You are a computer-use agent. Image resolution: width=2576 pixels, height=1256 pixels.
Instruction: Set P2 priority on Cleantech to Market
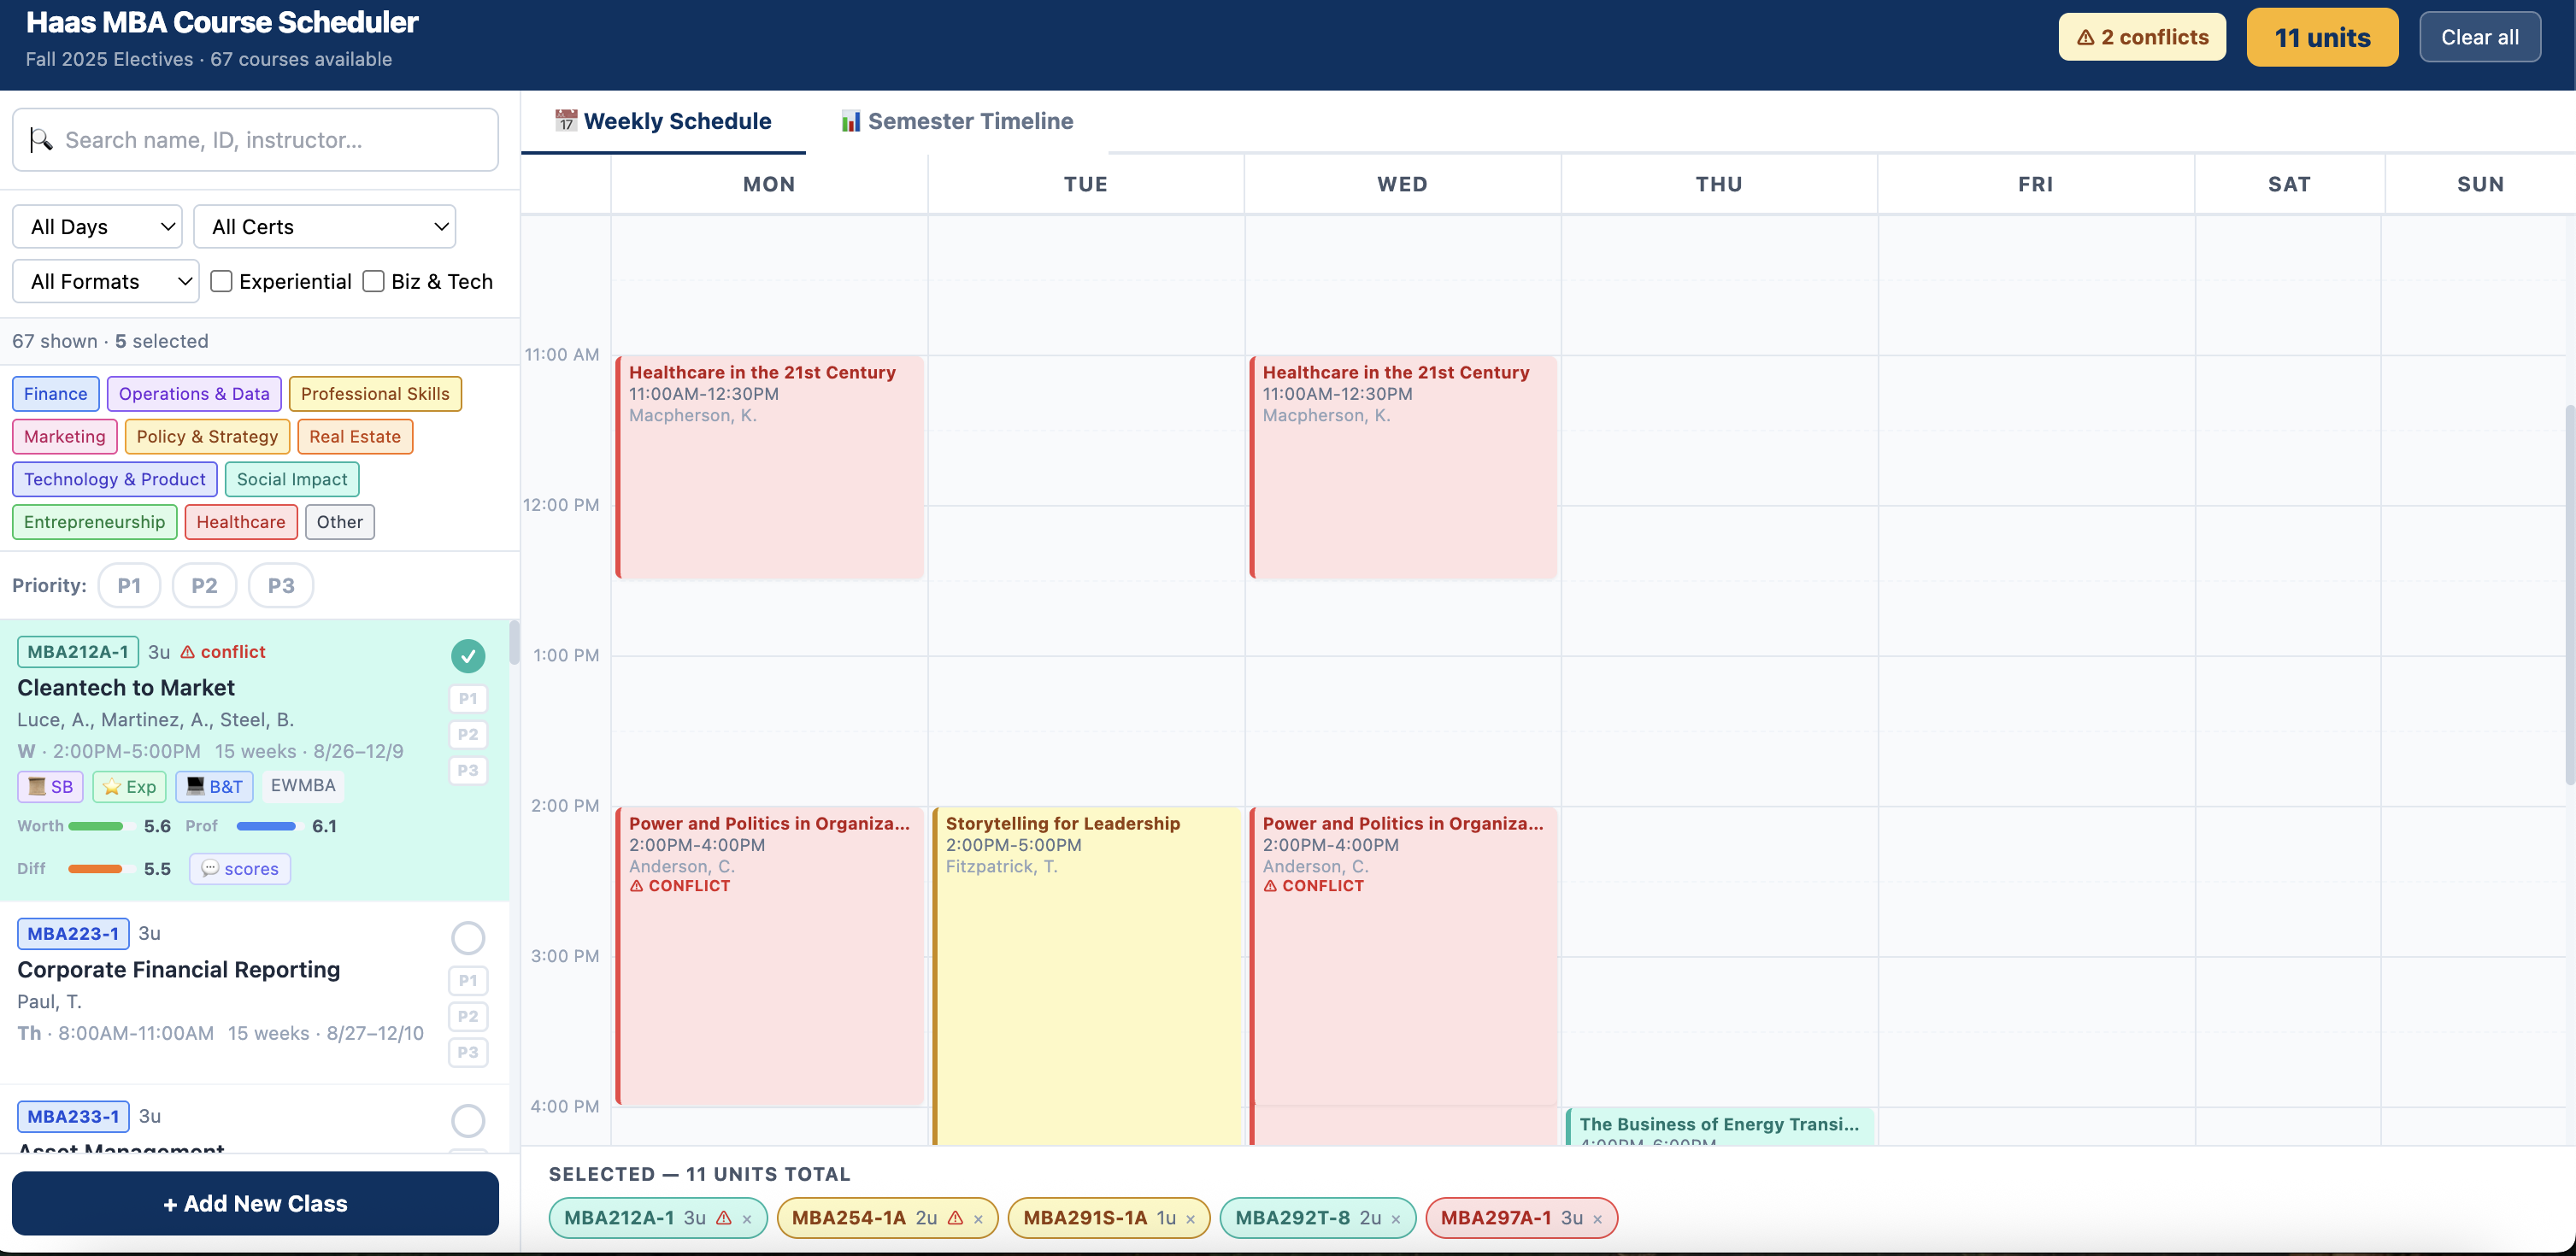[468, 735]
